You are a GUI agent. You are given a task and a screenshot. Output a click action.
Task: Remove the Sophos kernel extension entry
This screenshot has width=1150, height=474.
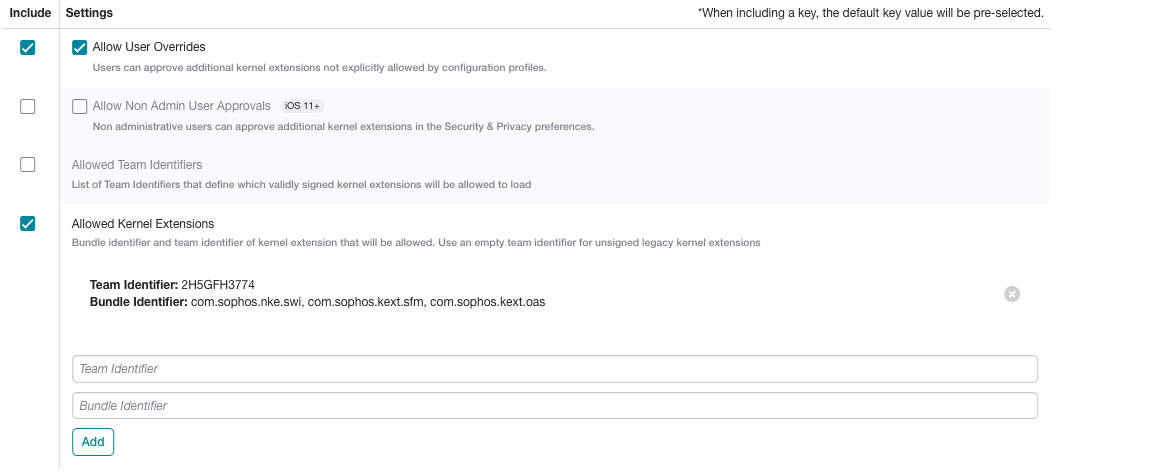point(1011,293)
